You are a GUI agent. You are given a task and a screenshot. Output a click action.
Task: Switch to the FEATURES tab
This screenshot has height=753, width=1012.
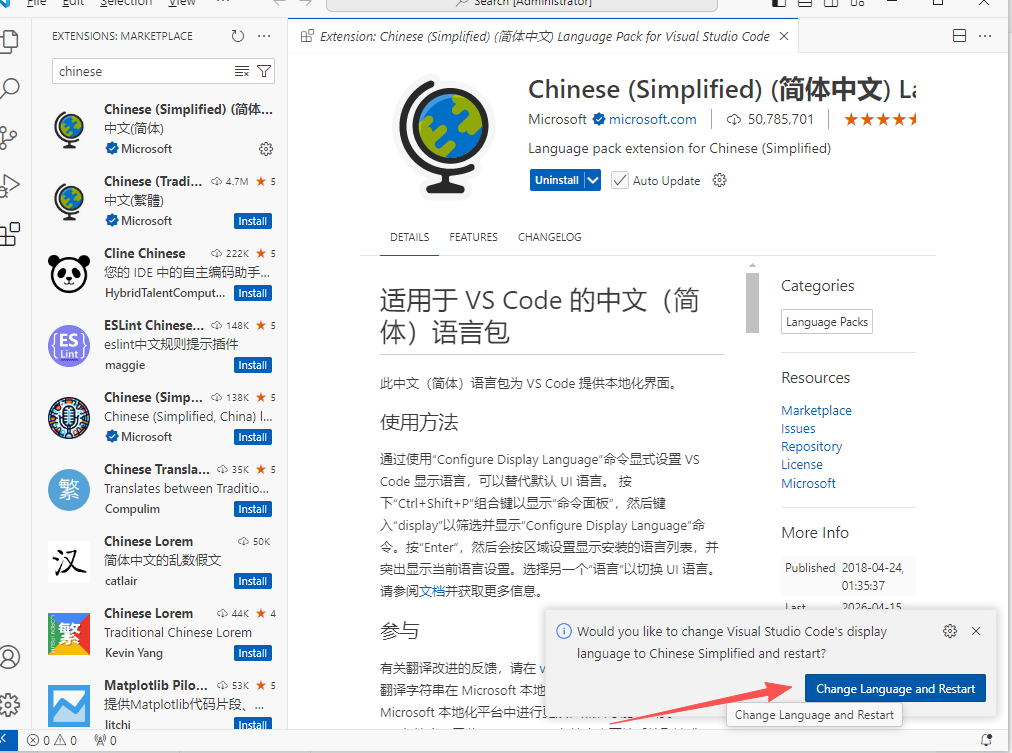tap(473, 237)
